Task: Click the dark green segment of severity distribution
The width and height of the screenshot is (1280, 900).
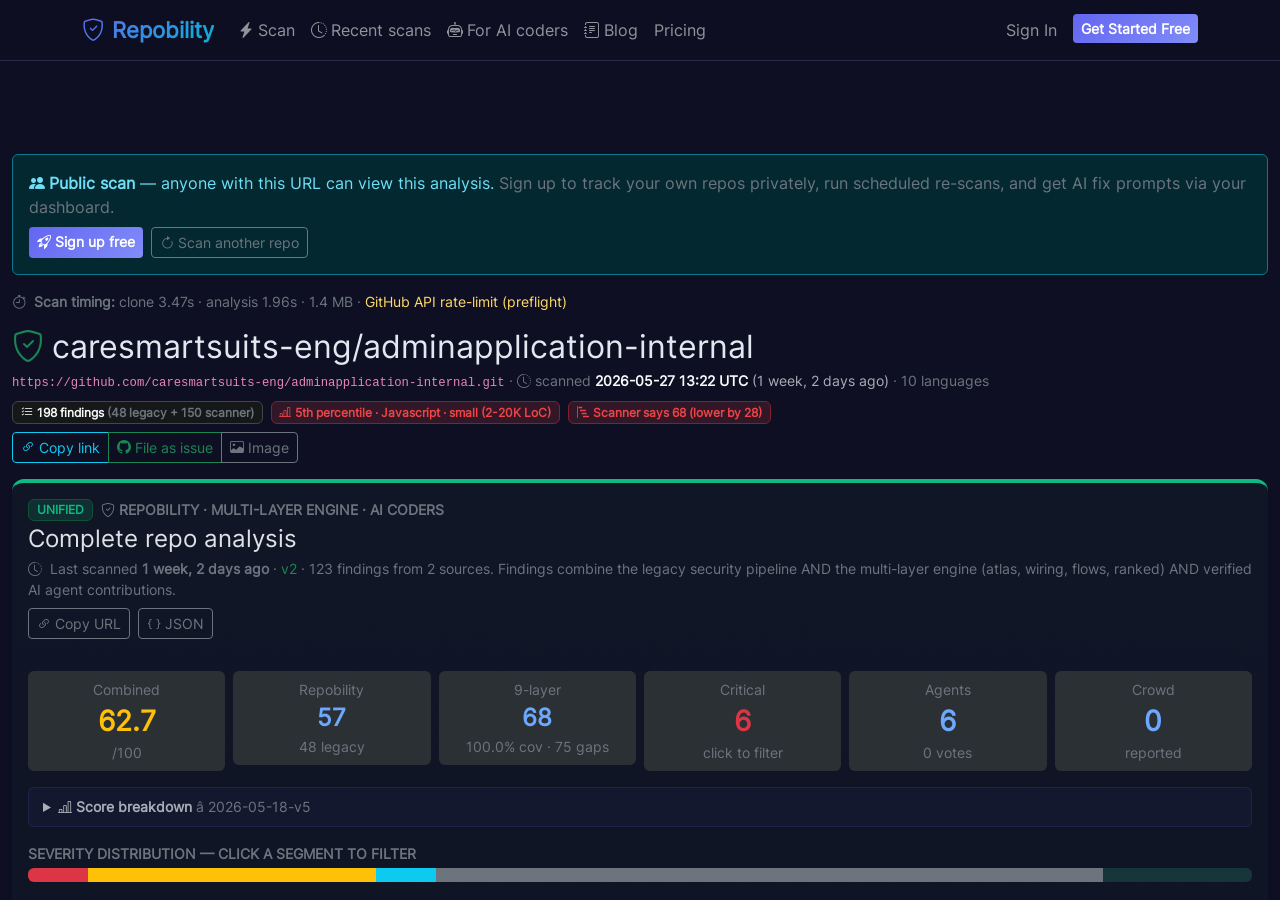Action: point(1177,875)
